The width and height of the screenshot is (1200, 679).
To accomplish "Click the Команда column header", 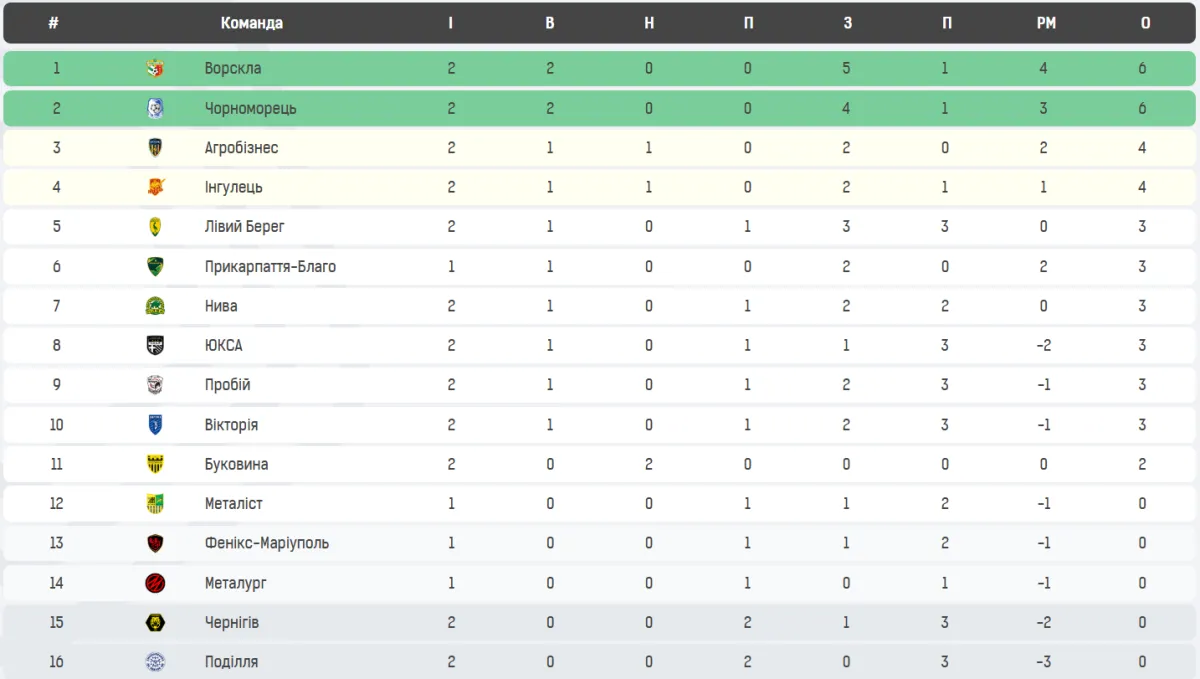I will click(x=251, y=23).
